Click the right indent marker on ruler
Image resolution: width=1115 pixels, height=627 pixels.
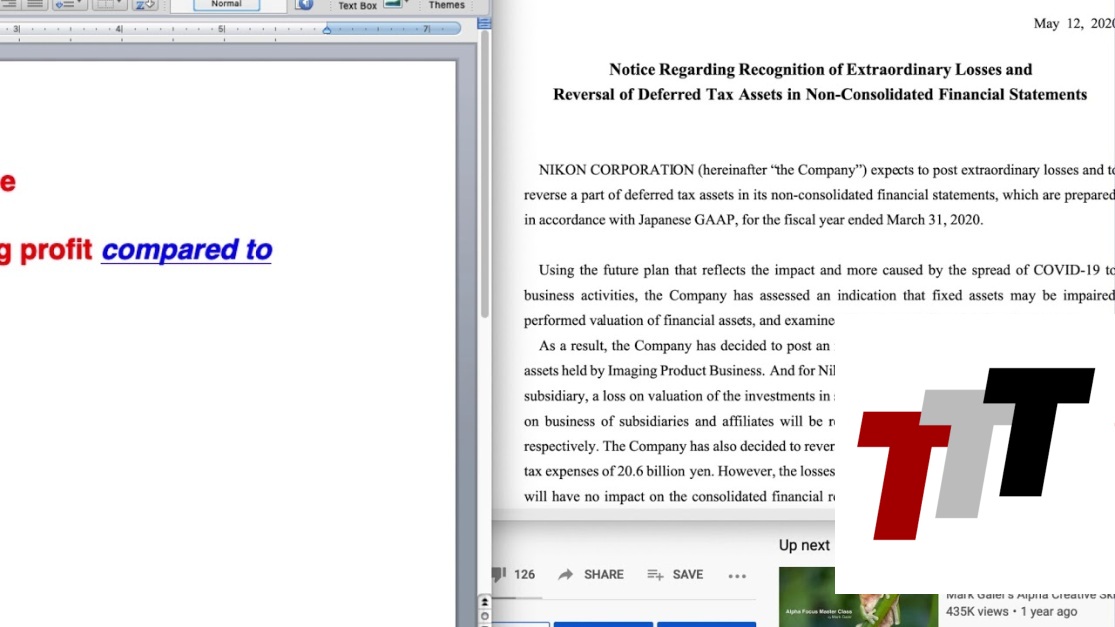click(327, 29)
